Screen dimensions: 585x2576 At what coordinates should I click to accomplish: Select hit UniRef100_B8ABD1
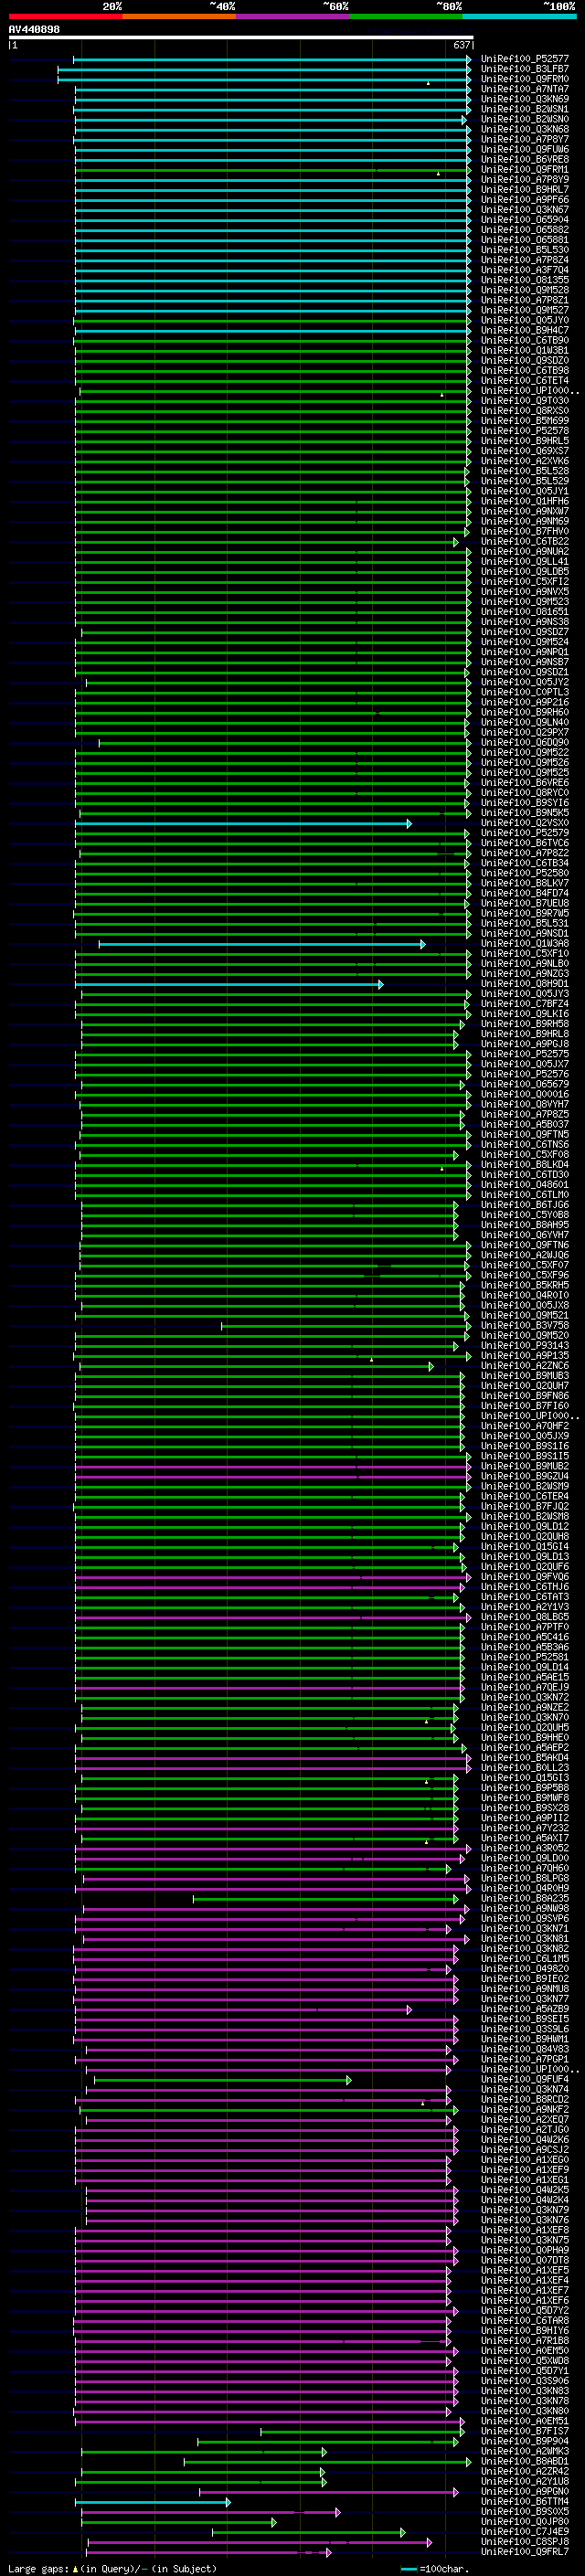click(525, 2462)
